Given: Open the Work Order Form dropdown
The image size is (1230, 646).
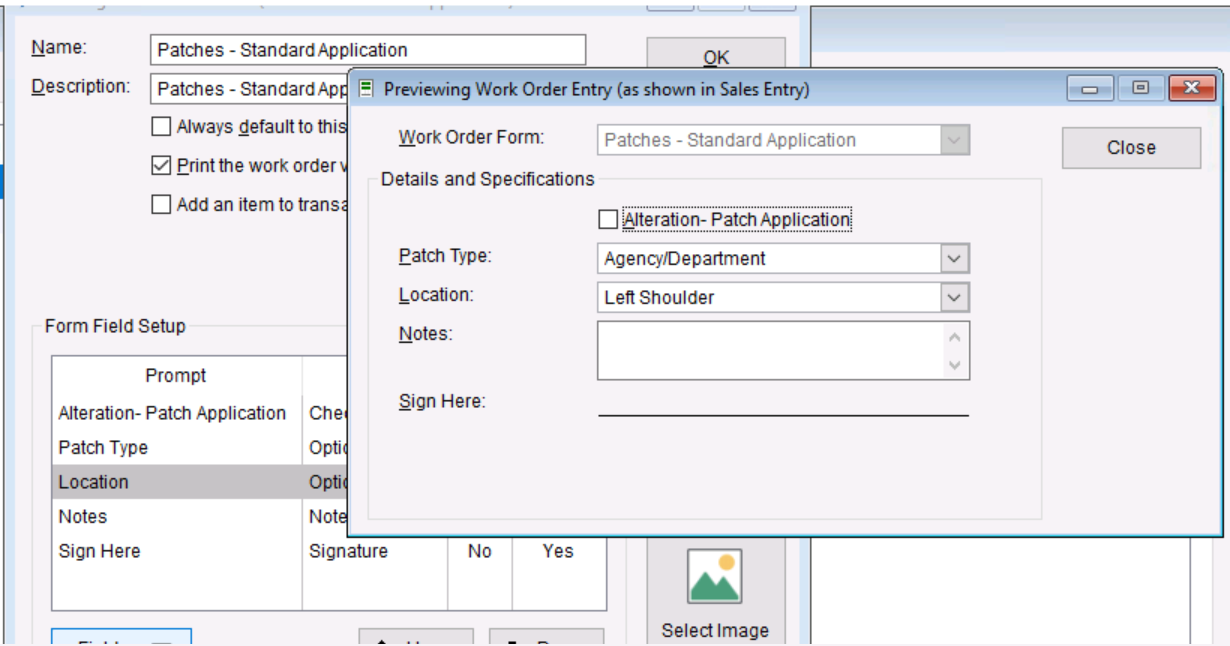Looking at the screenshot, I should pyautogui.click(x=954, y=141).
